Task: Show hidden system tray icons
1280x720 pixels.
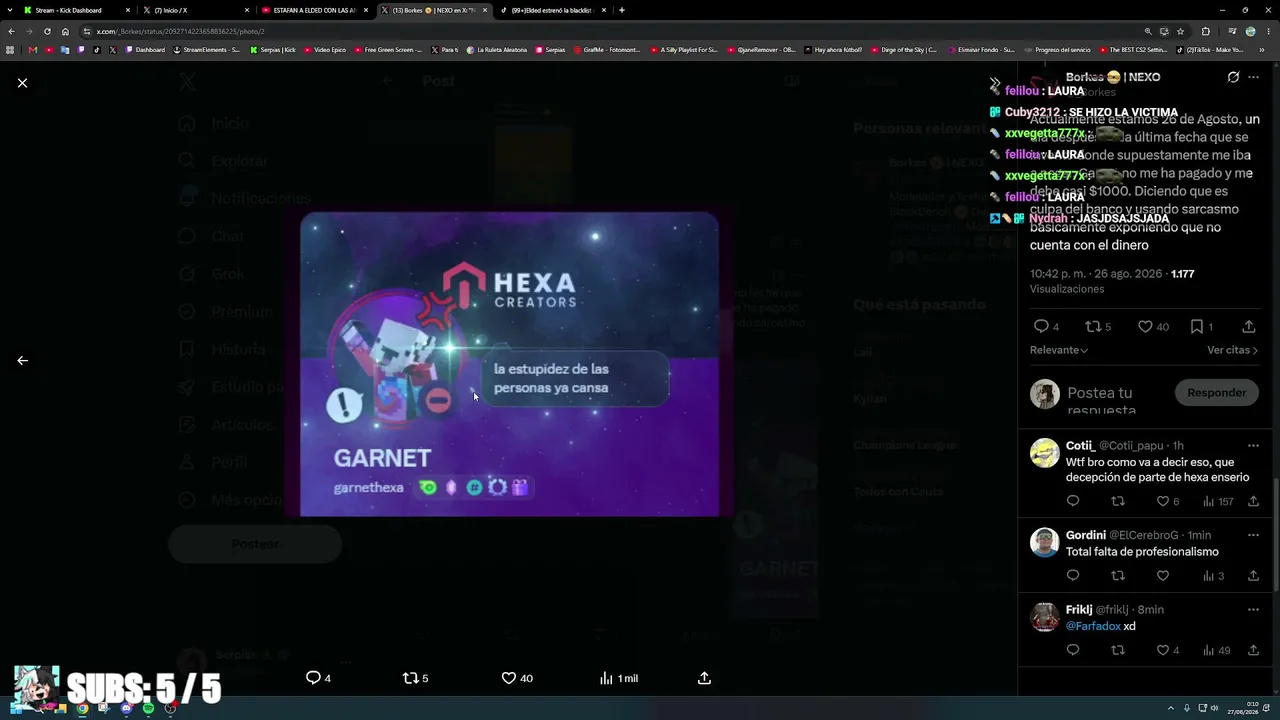Action: point(1173,708)
